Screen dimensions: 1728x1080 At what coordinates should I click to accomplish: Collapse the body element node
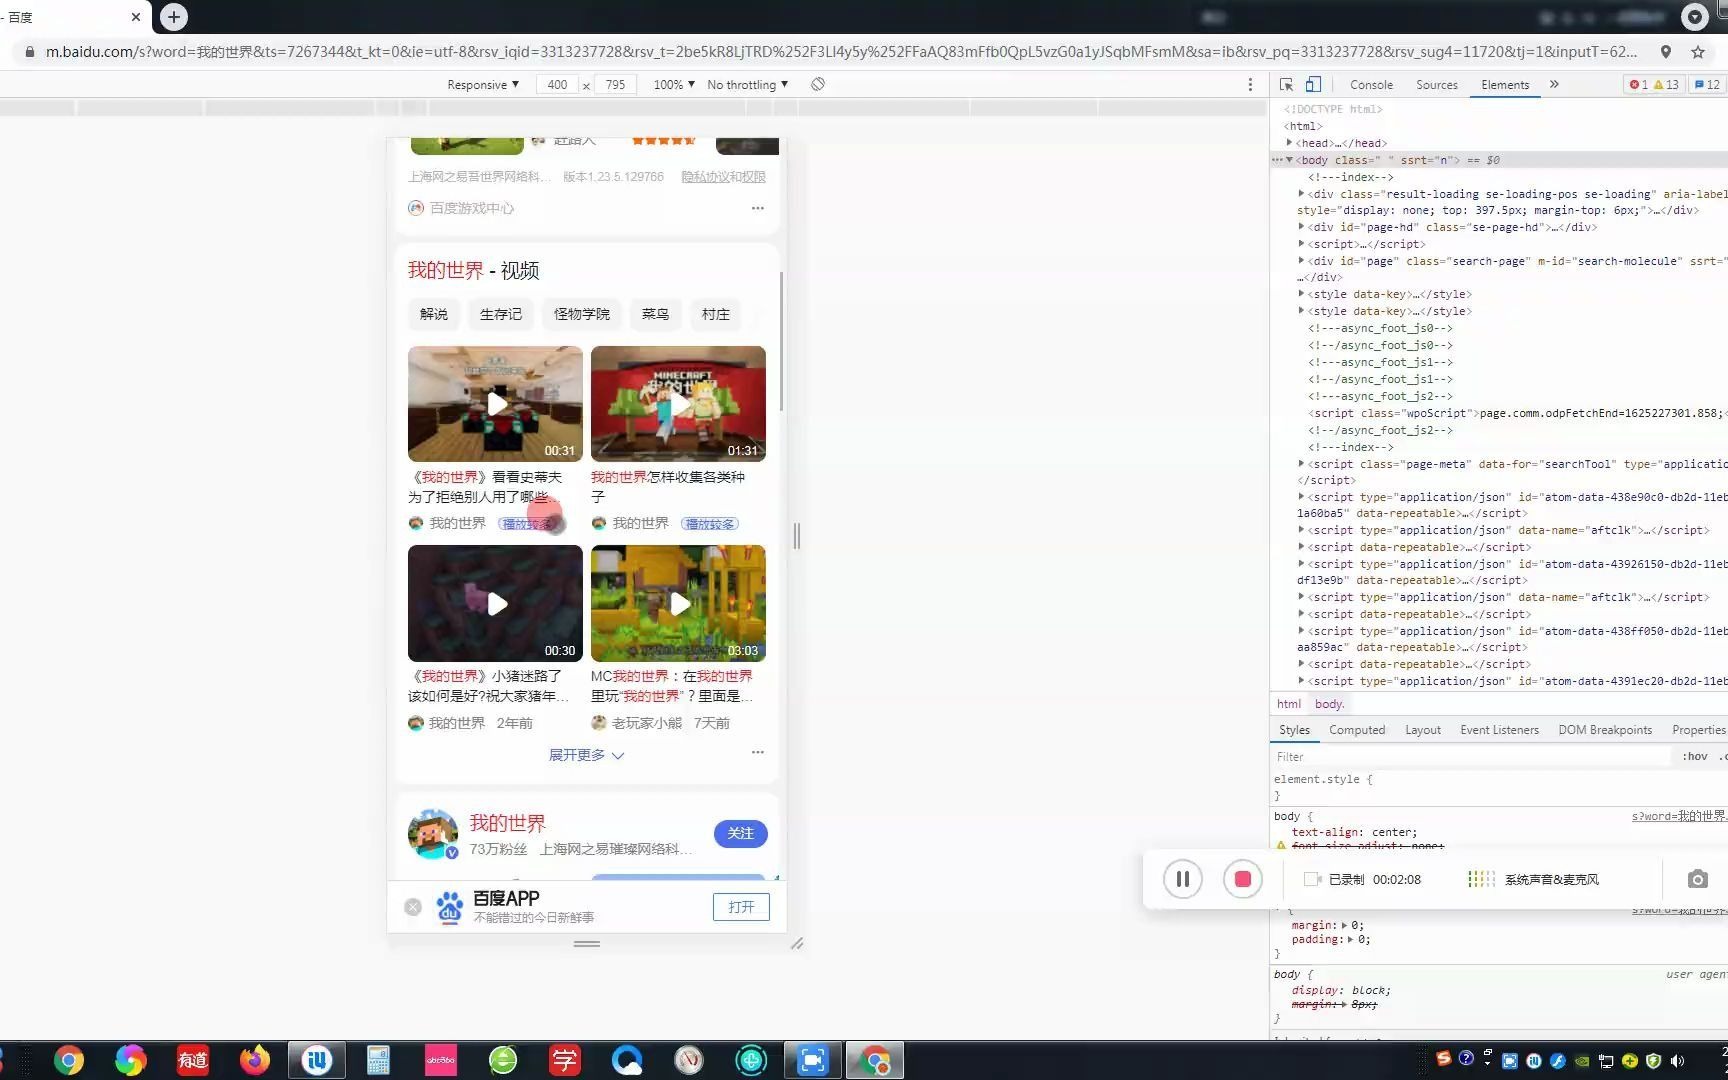(x=1290, y=160)
